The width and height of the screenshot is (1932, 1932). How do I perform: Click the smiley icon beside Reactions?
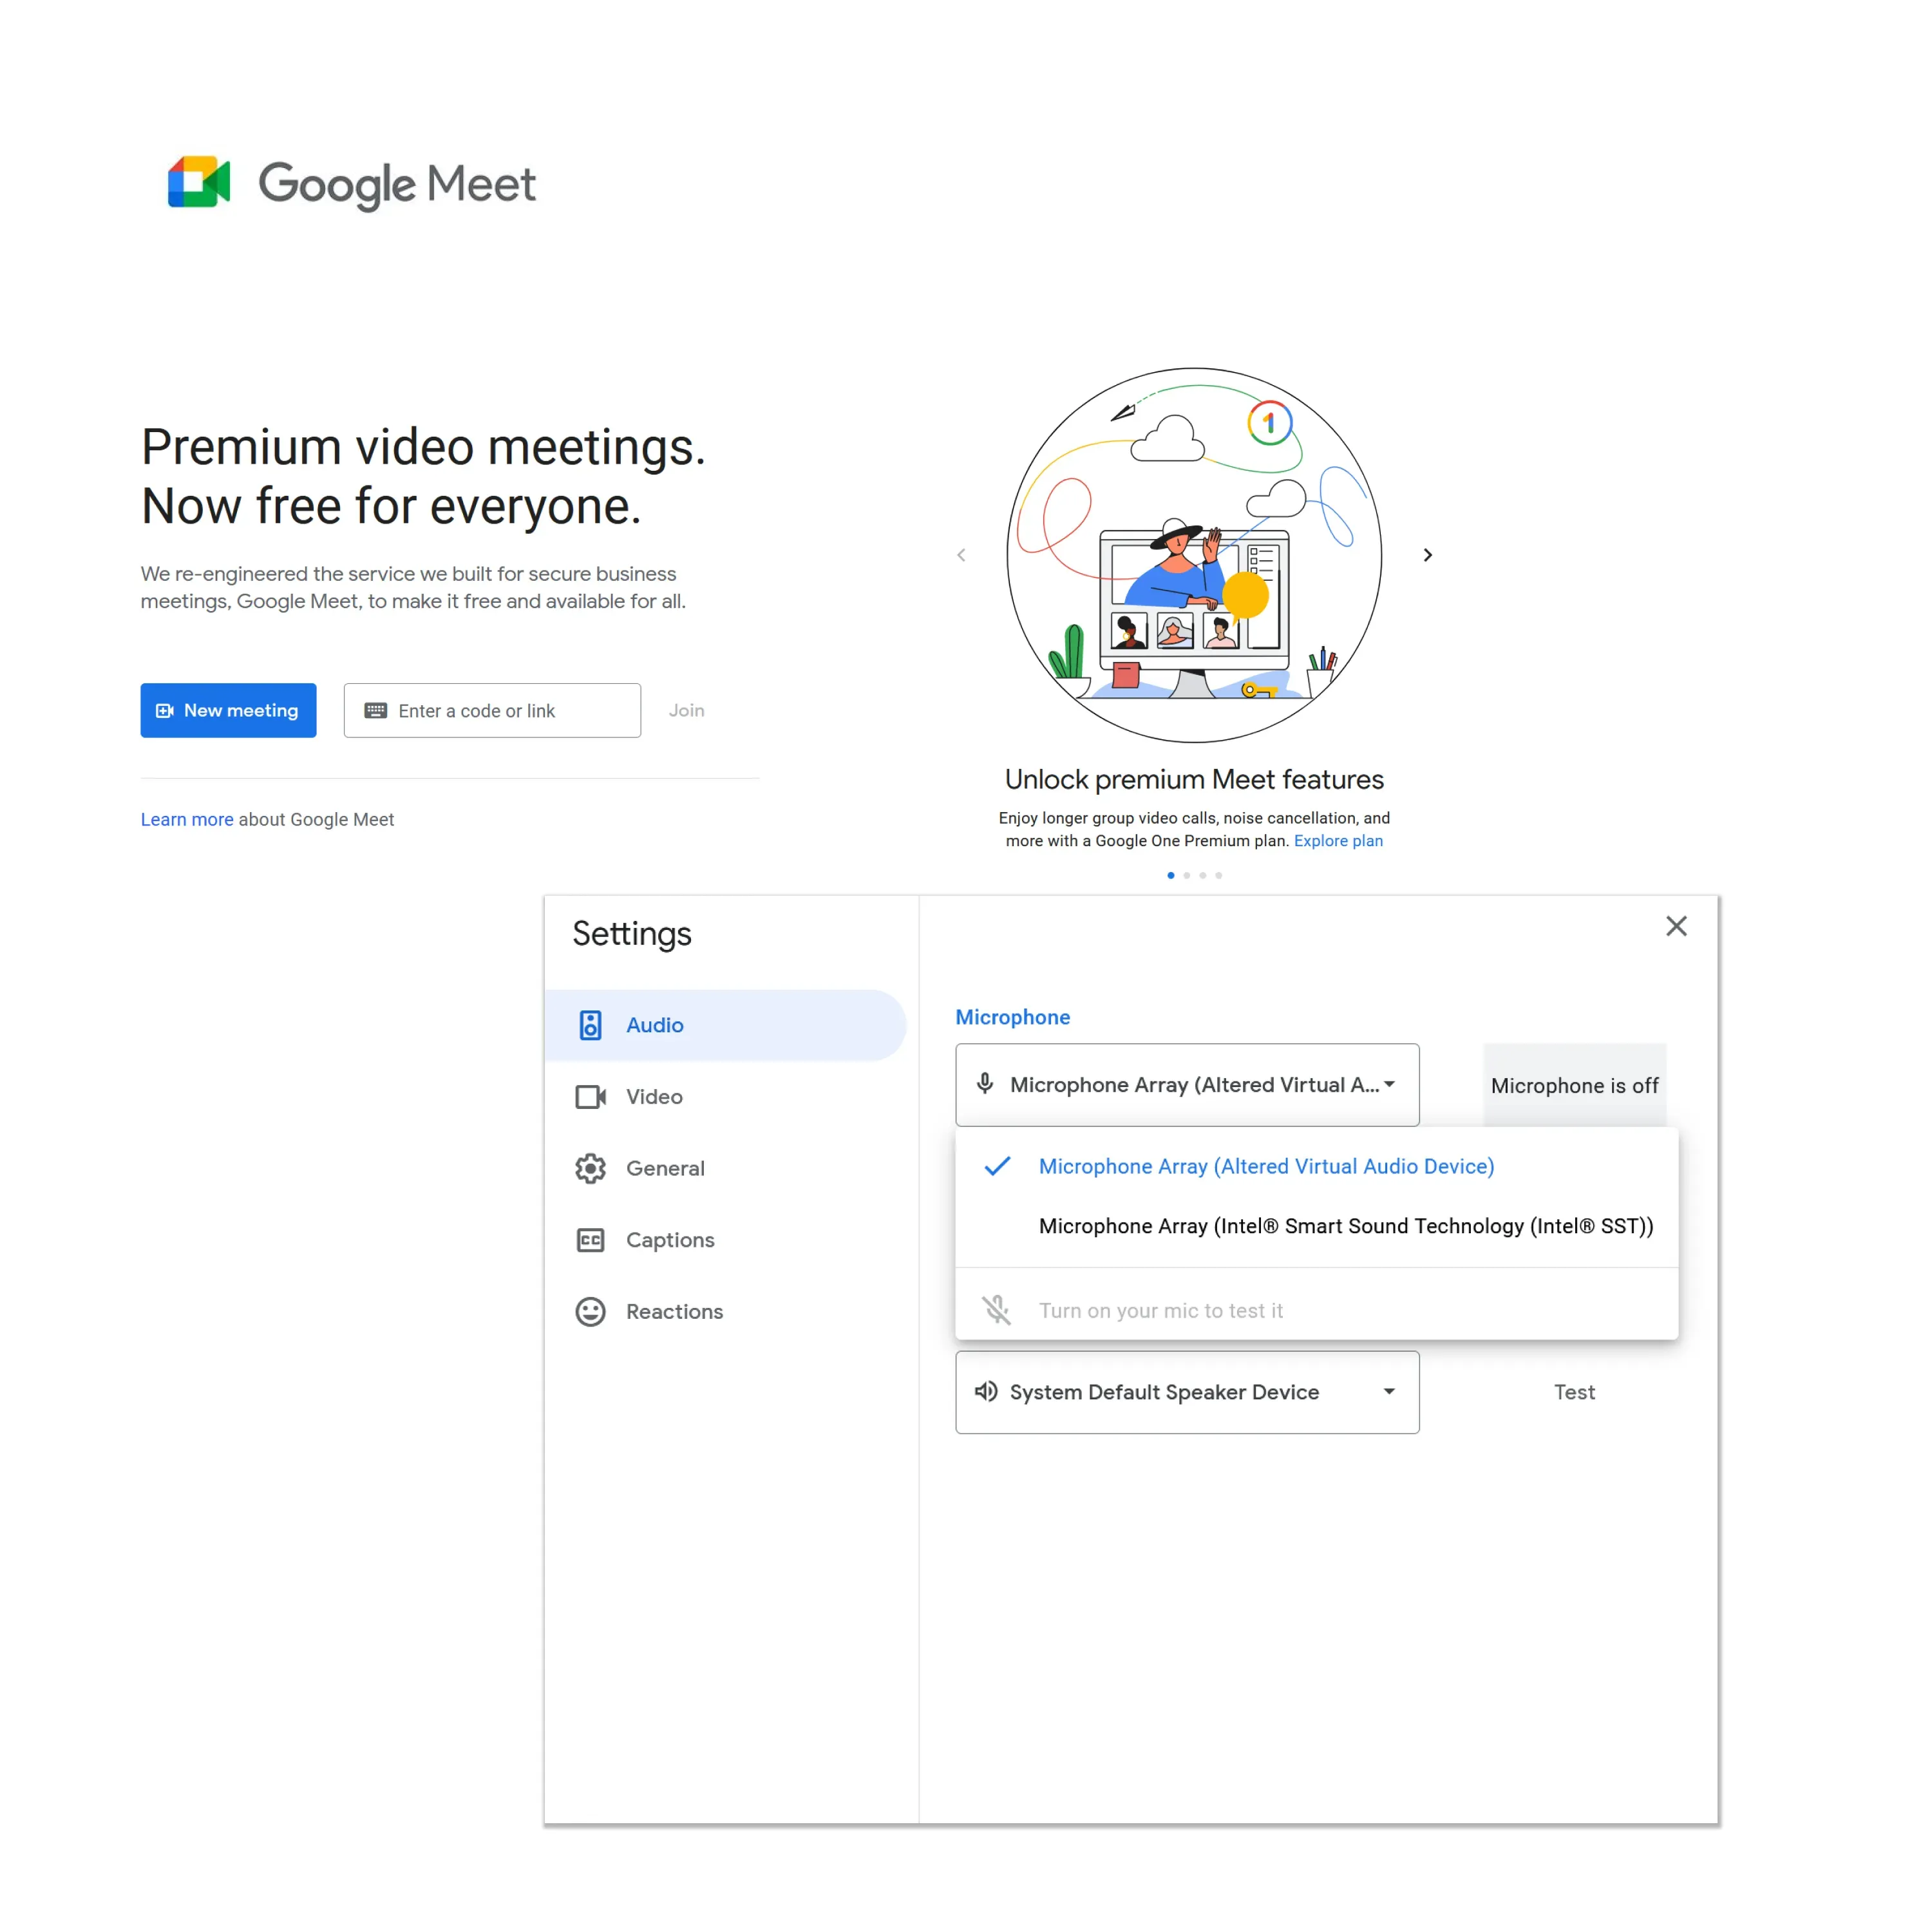590,1311
